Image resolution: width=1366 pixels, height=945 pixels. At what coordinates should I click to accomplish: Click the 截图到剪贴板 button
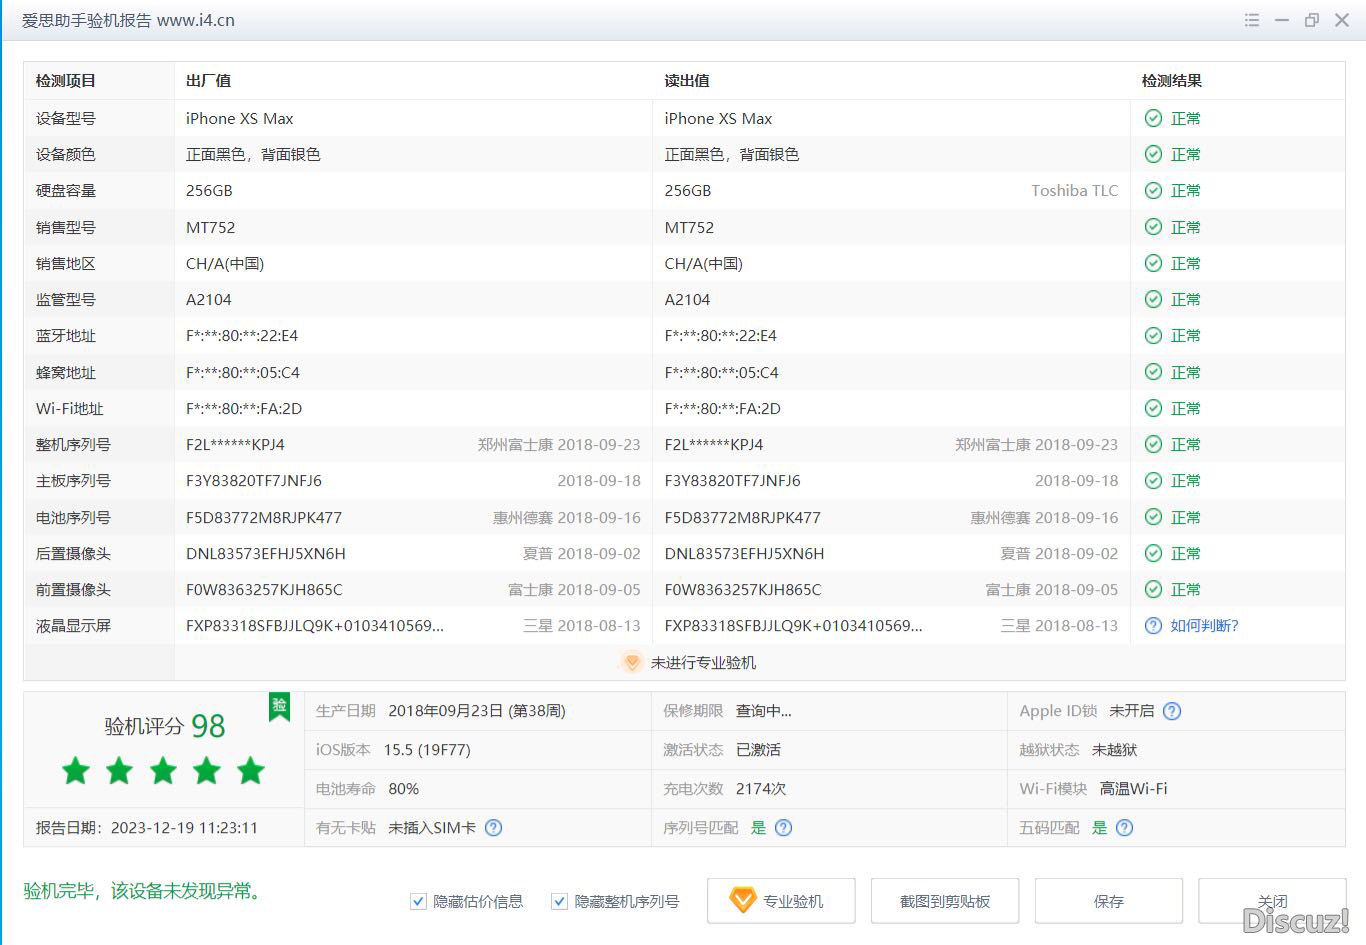pos(945,901)
